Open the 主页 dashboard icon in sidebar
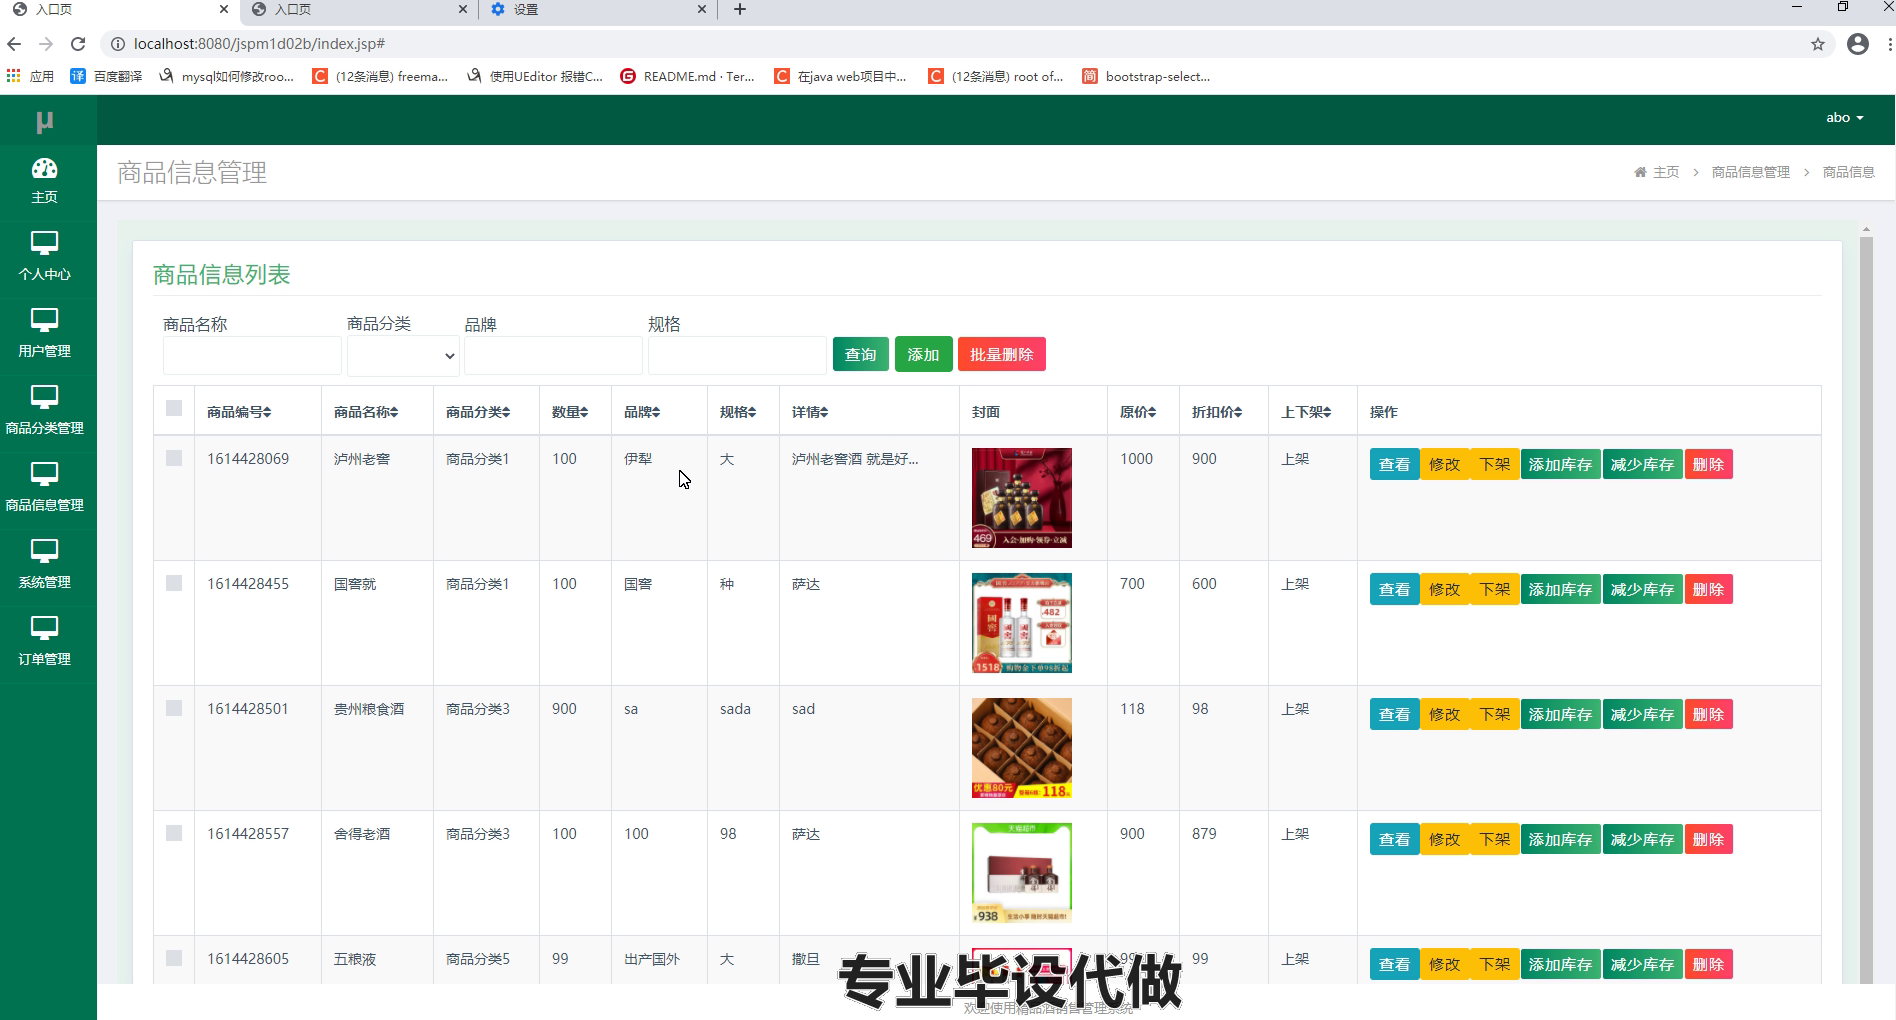 pyautogui.click(x=45, y=168)
